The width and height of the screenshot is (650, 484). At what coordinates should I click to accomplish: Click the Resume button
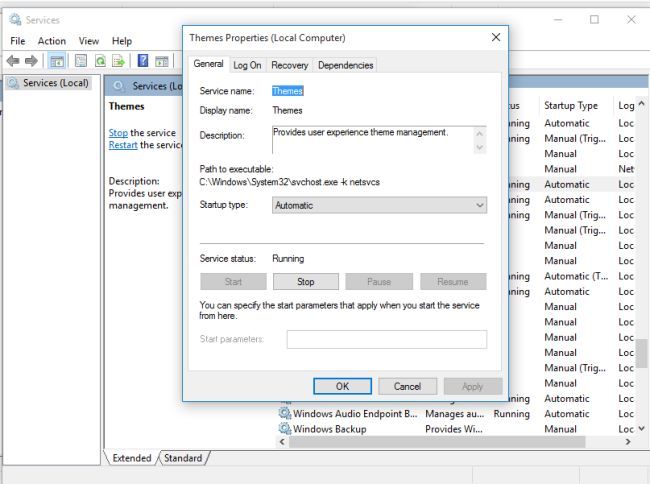point(453,282)
